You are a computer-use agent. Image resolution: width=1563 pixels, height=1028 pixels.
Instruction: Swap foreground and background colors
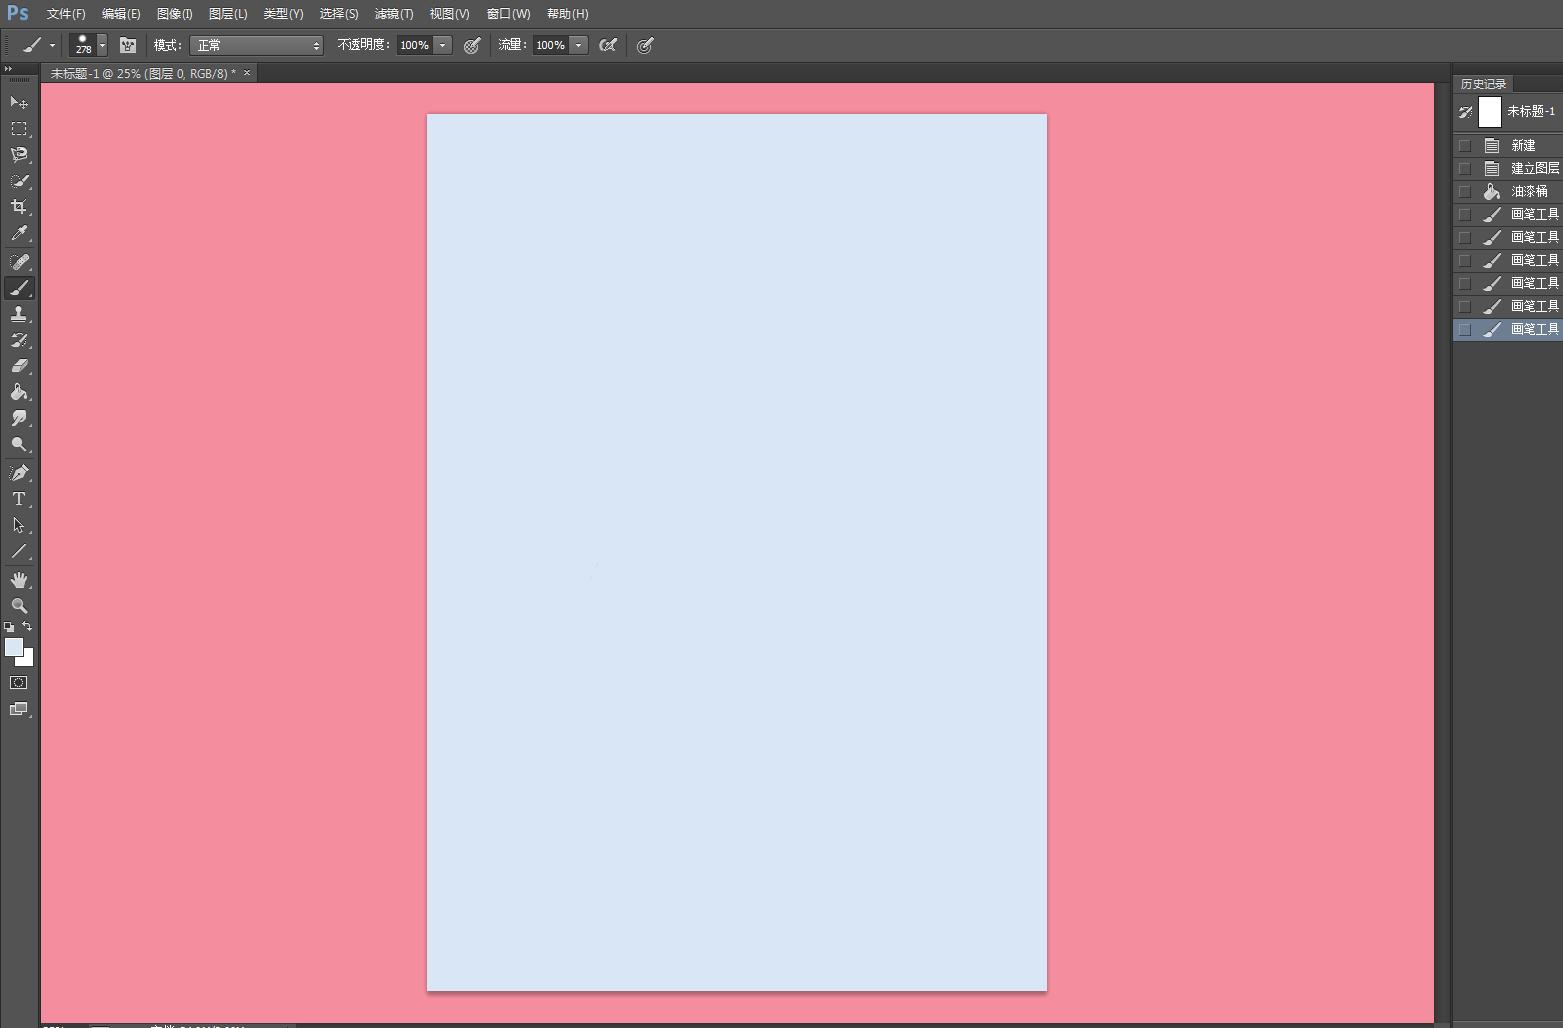click(x=27, y=627)
